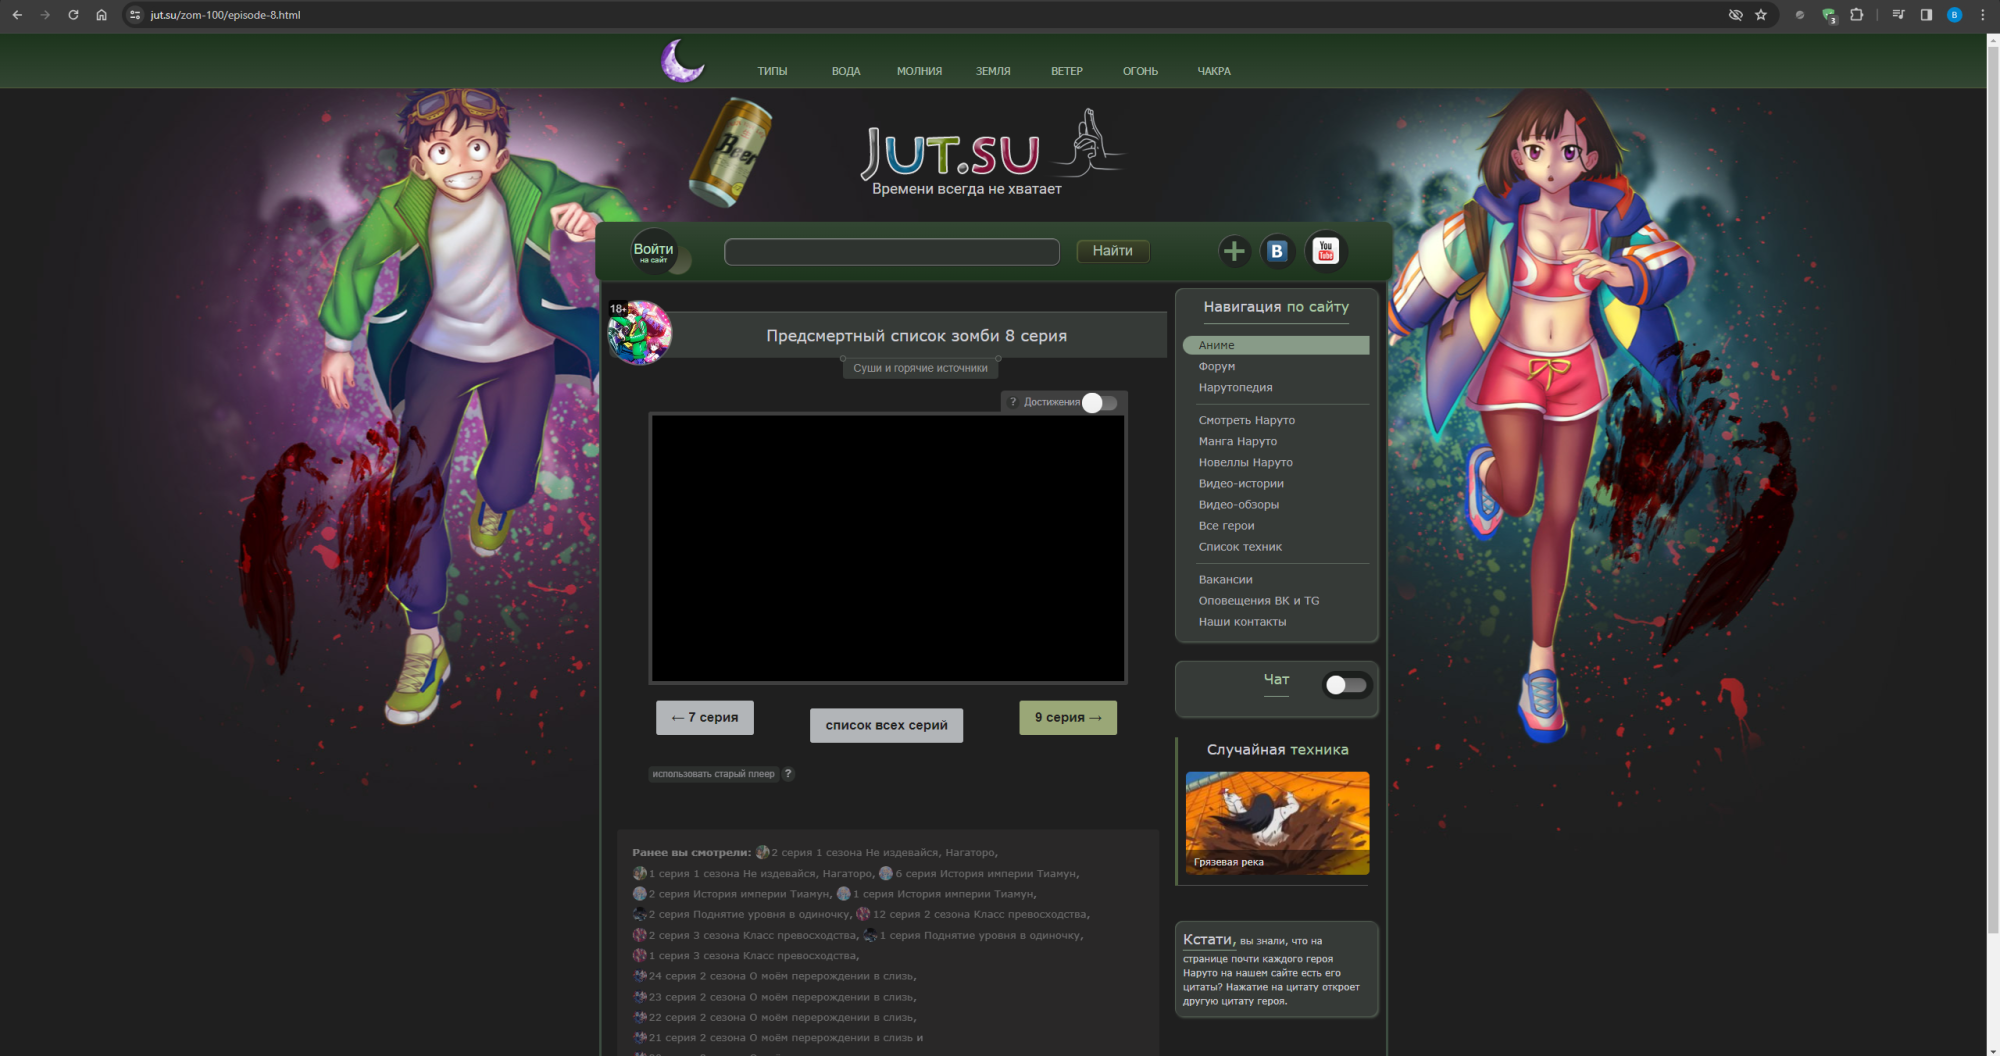
Task: Go to the next episode, 9 серия
Action: pyautogui.click(x=1068, y=717)
